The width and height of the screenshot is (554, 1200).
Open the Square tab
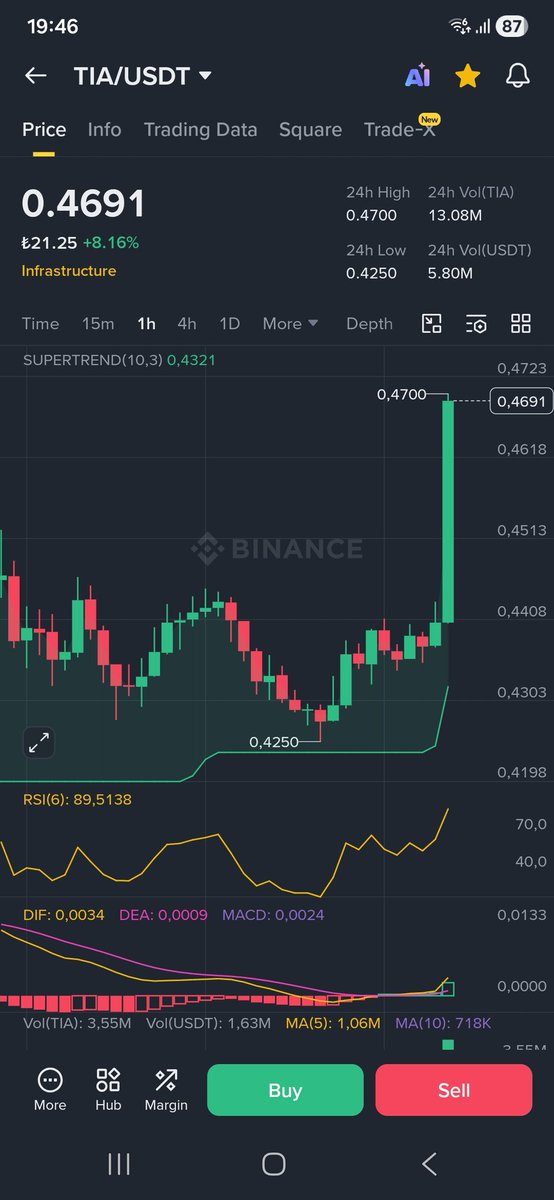(310, 130)
